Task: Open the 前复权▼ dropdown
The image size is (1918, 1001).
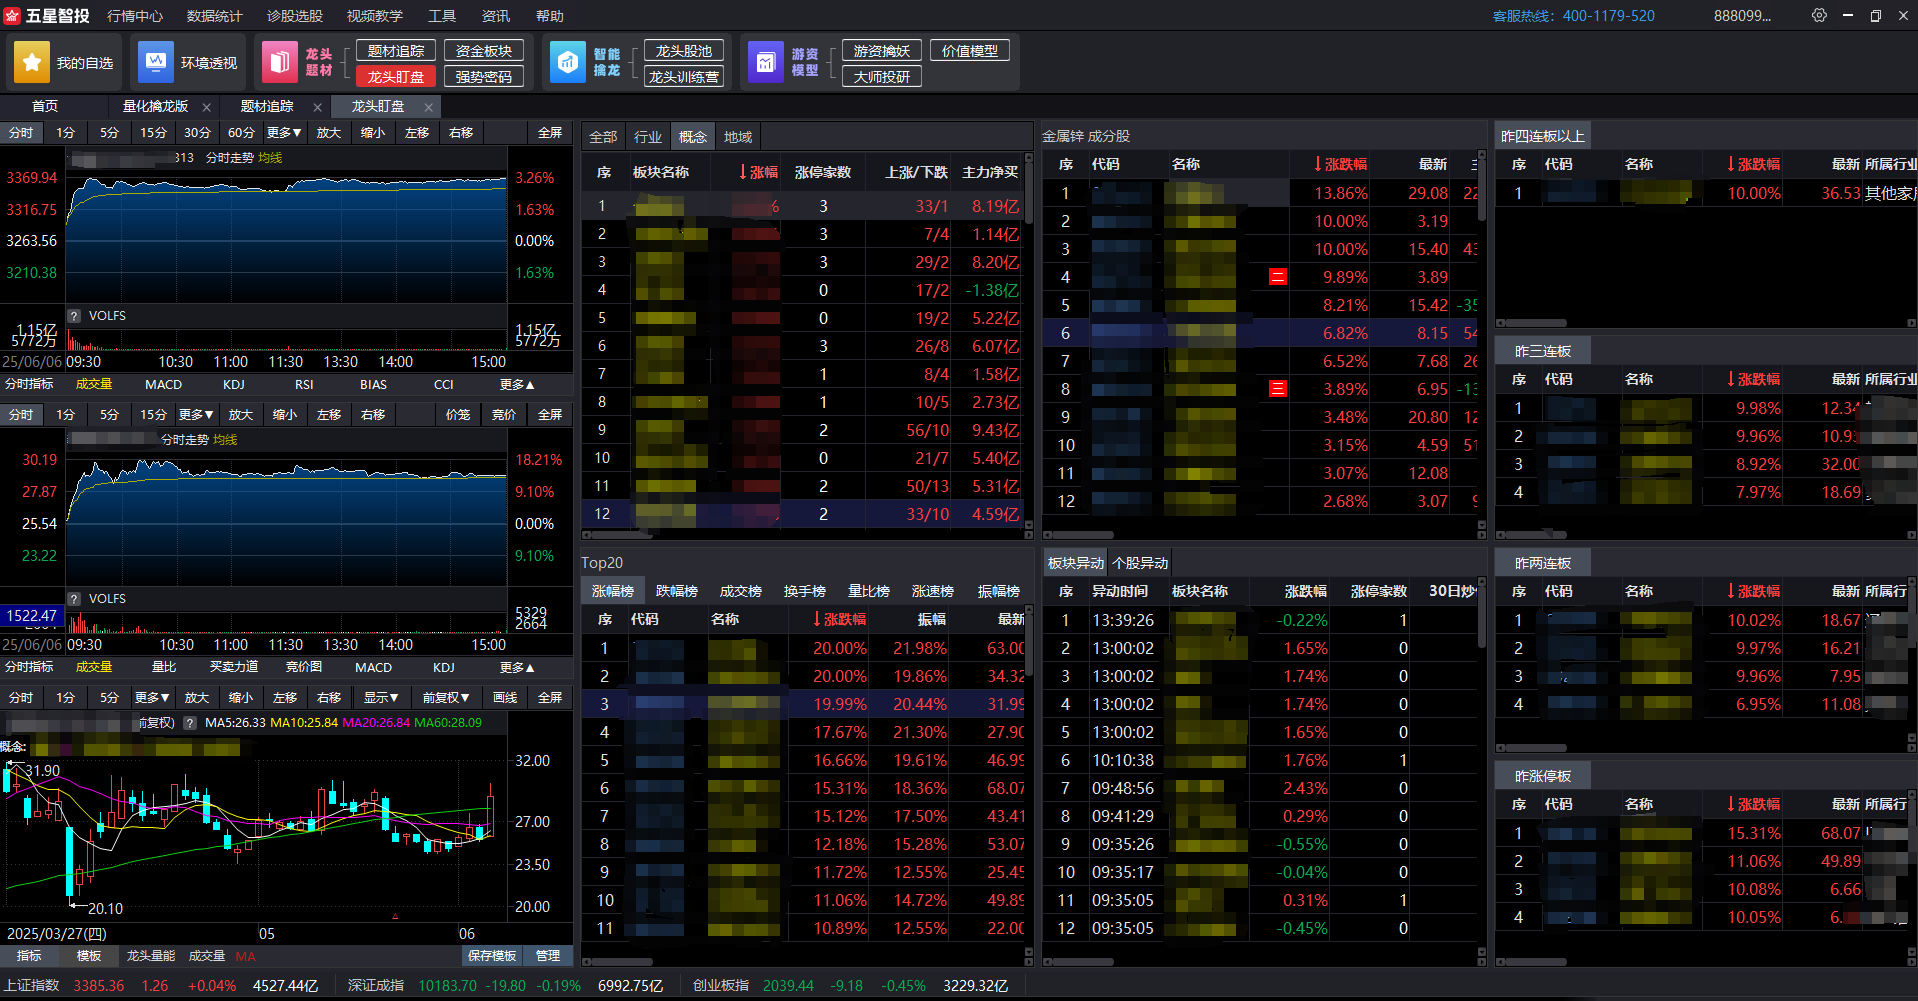Action: click(446, 698)
